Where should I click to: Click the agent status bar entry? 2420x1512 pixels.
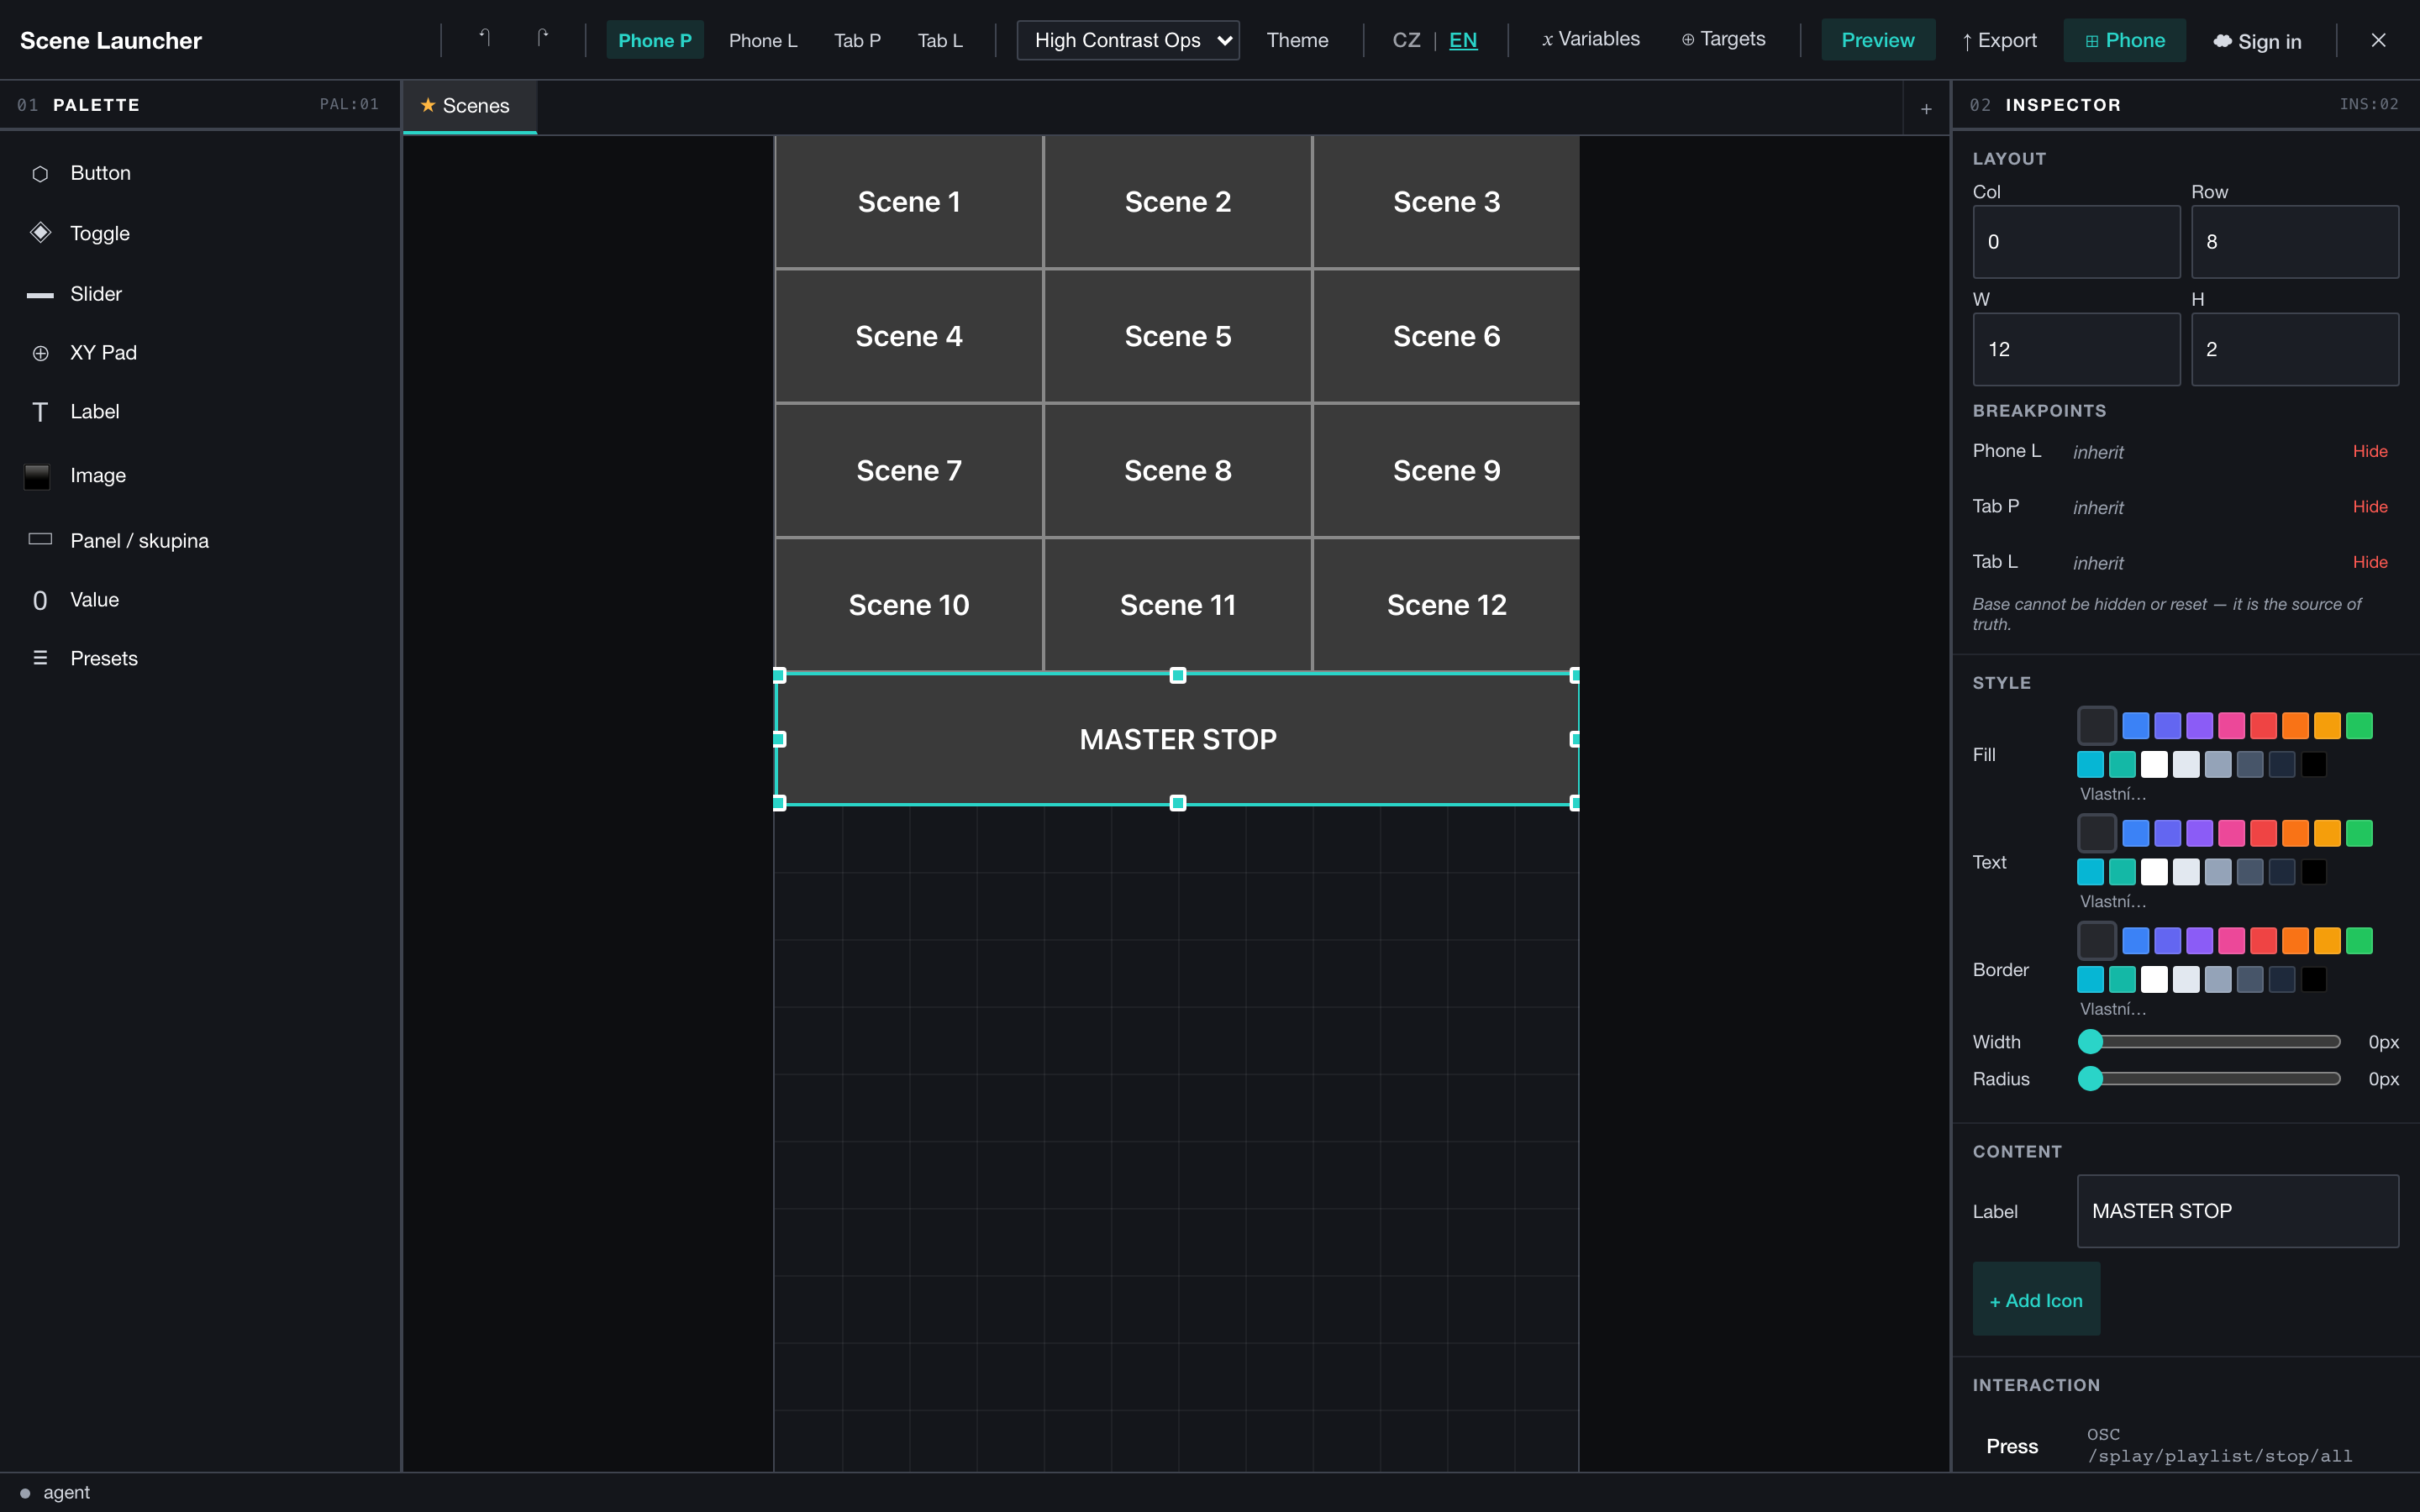(56, 1492)
